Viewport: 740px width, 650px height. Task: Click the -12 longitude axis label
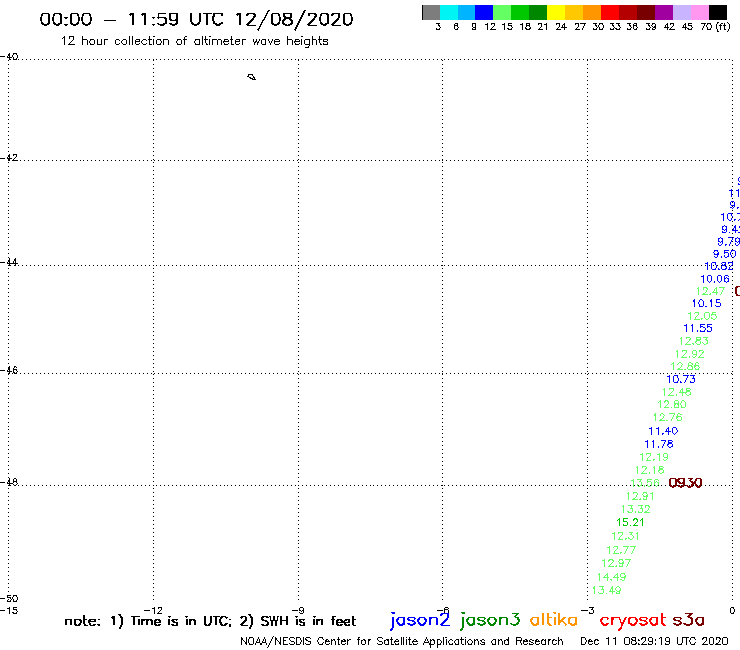(x=153, y=611)
